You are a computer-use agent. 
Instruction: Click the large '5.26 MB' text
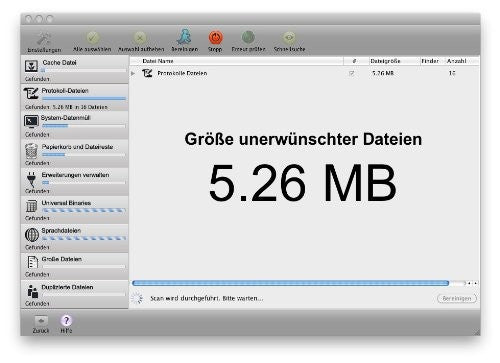point(302,183)
